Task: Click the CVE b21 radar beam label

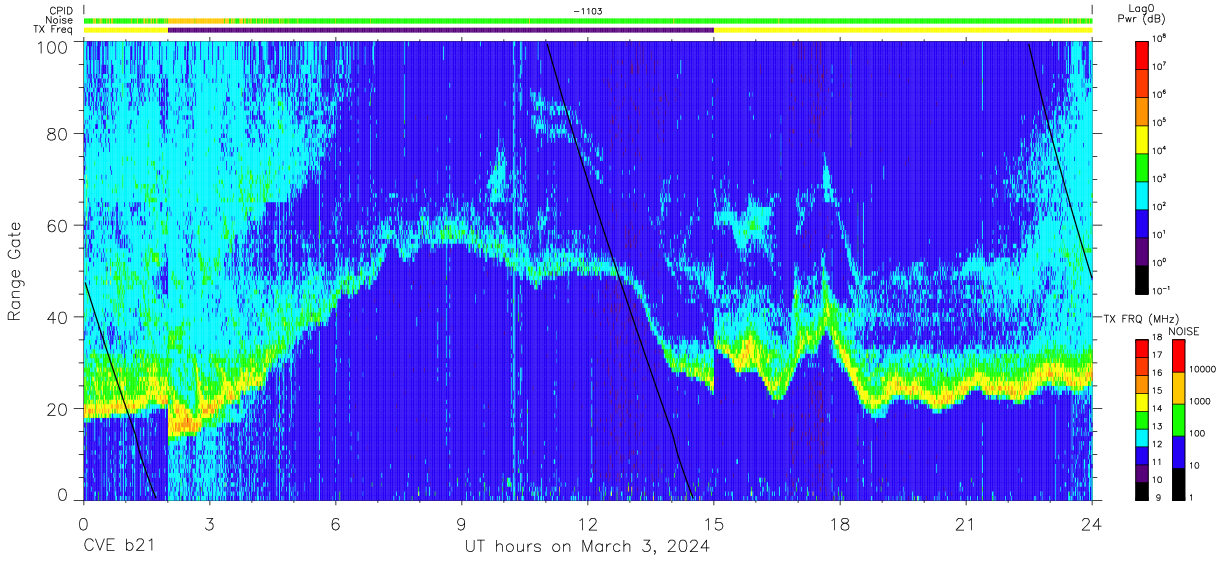Action: 118,547
